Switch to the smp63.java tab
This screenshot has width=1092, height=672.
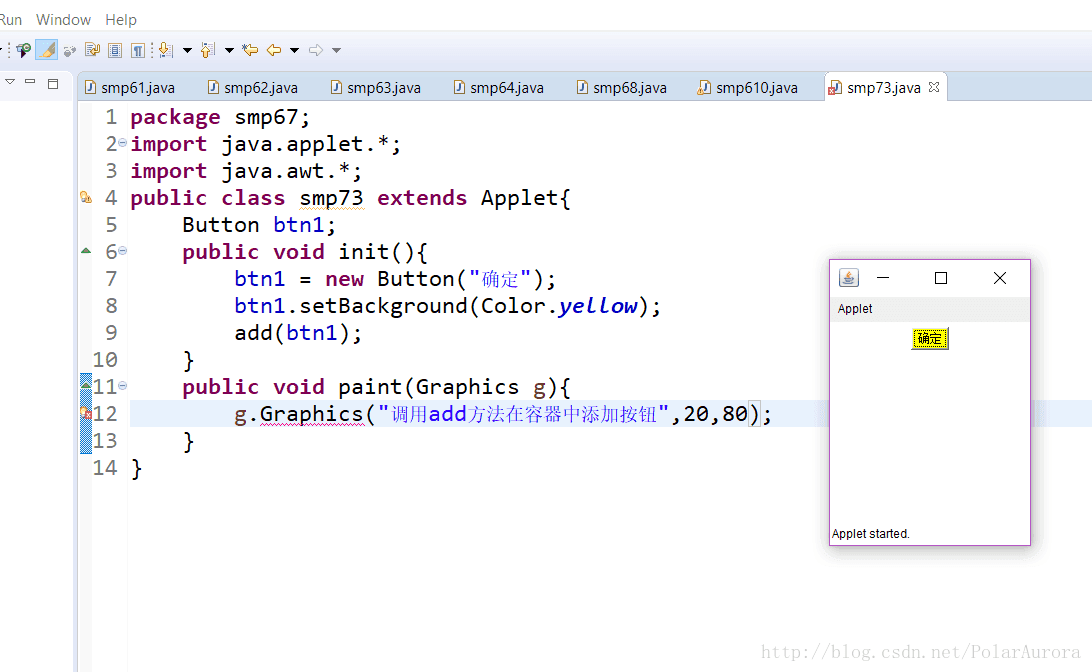tap(376, 88)
